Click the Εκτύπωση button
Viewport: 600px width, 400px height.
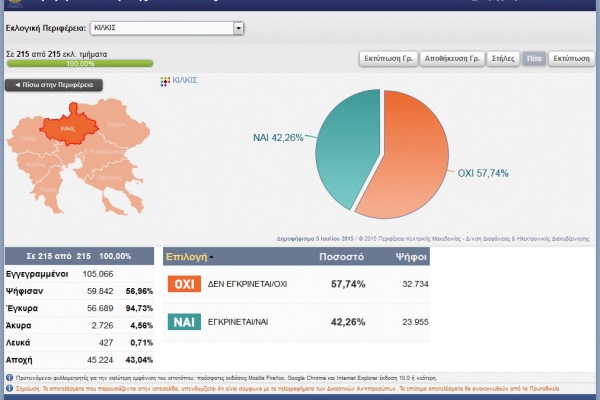coord(571,59)
